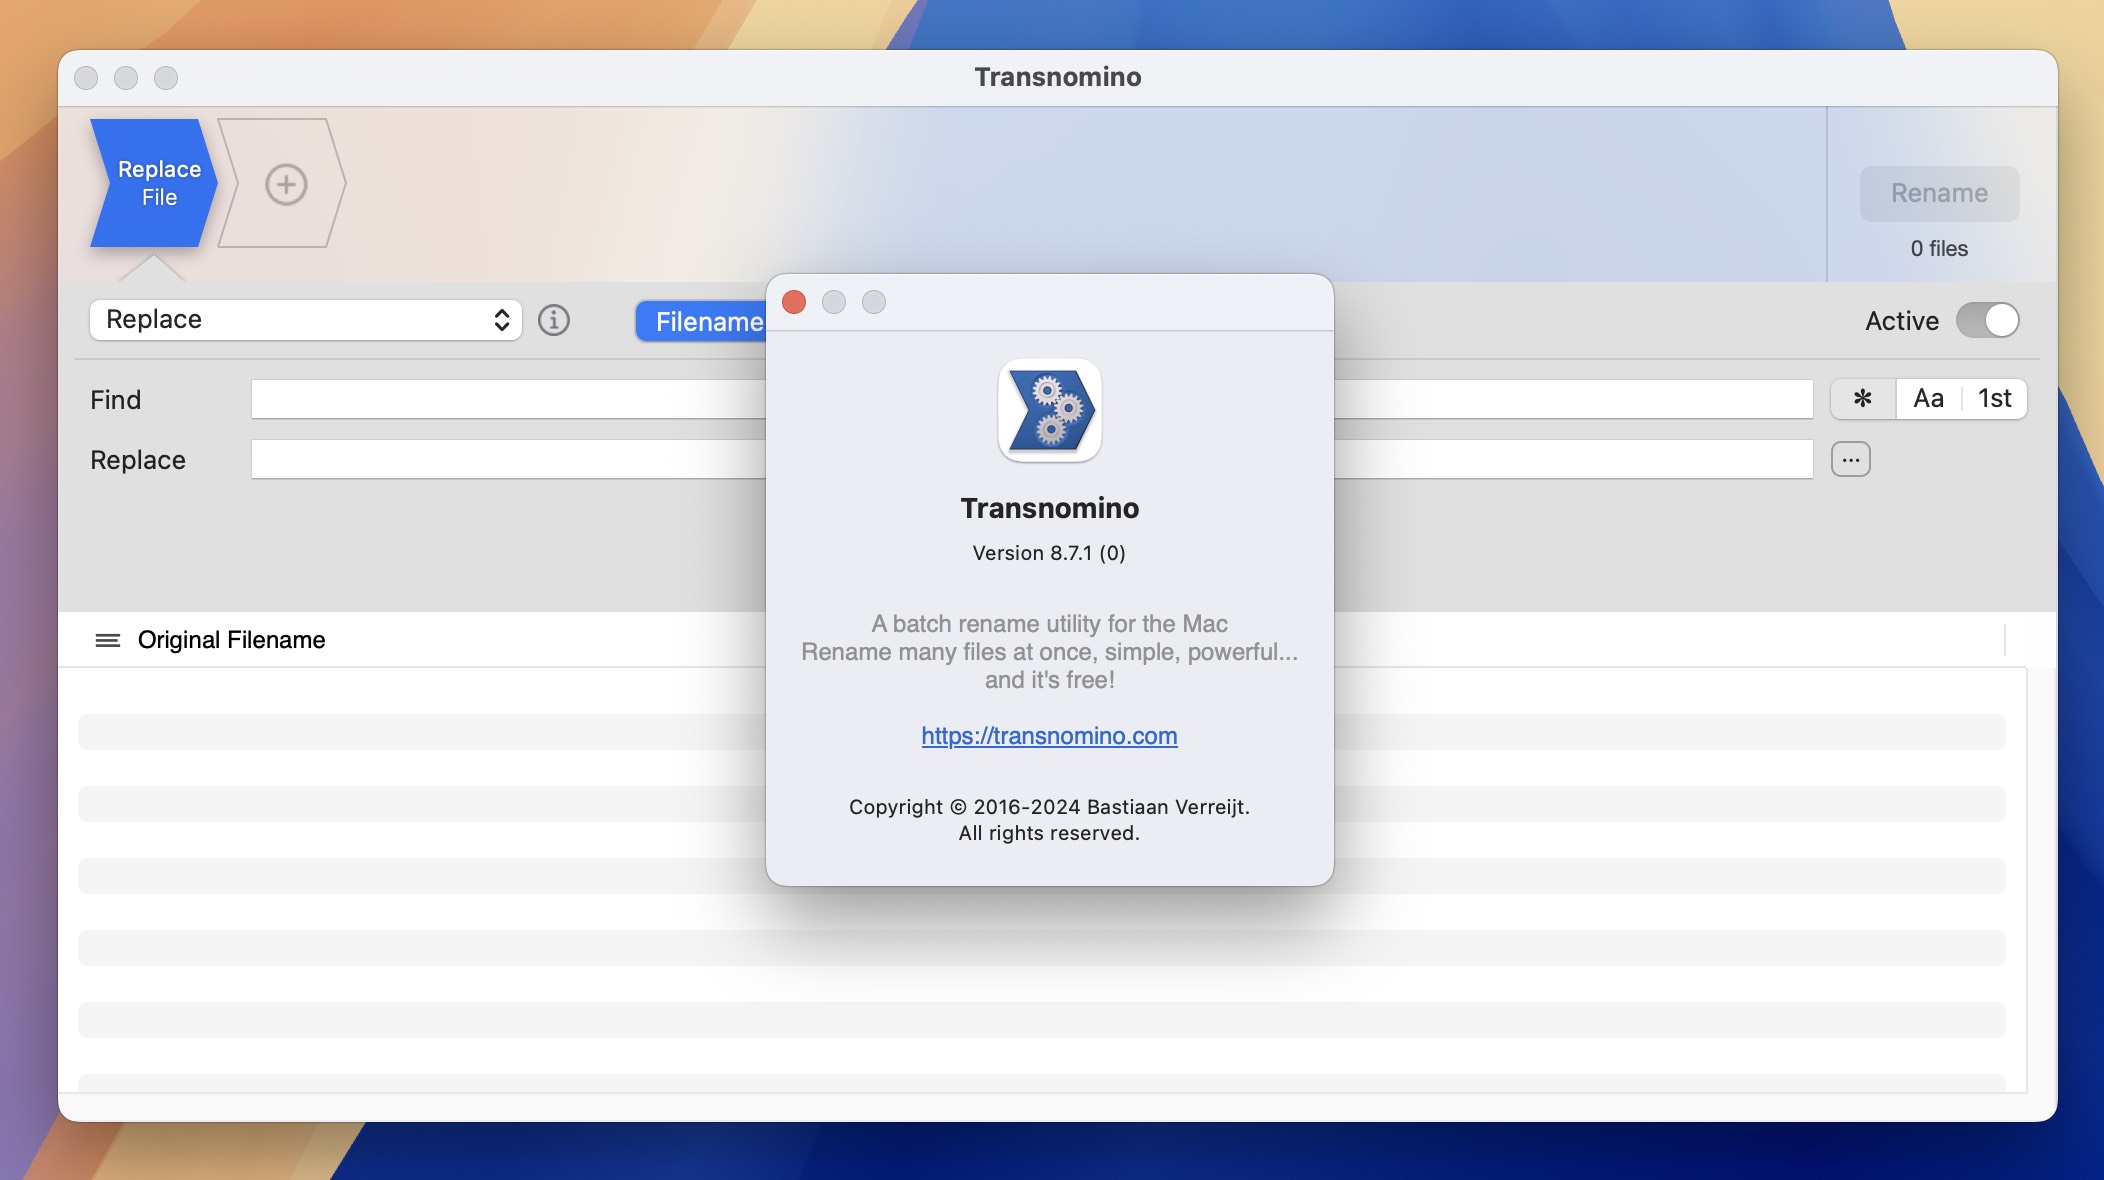Toggle the Aa case-sensitive option

1928,399
